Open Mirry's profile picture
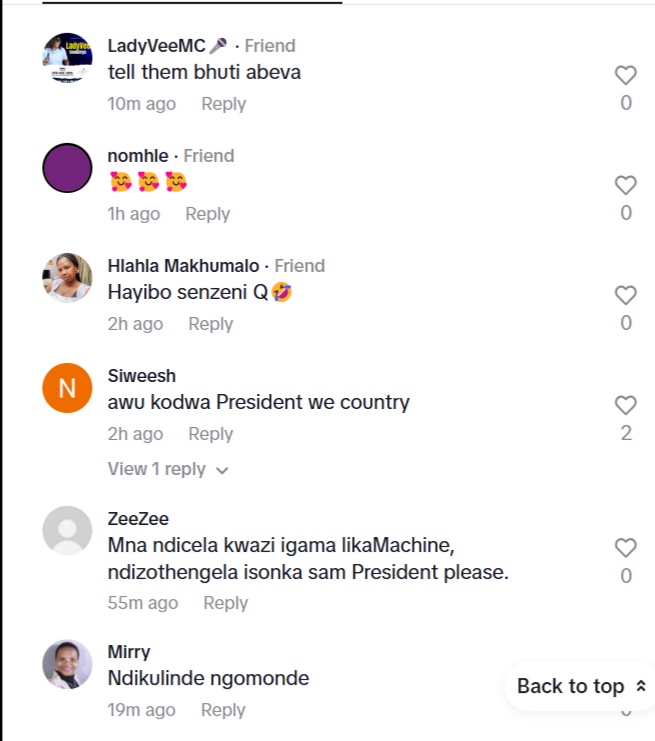Screen dimensions: 655x741 point(67,664)
